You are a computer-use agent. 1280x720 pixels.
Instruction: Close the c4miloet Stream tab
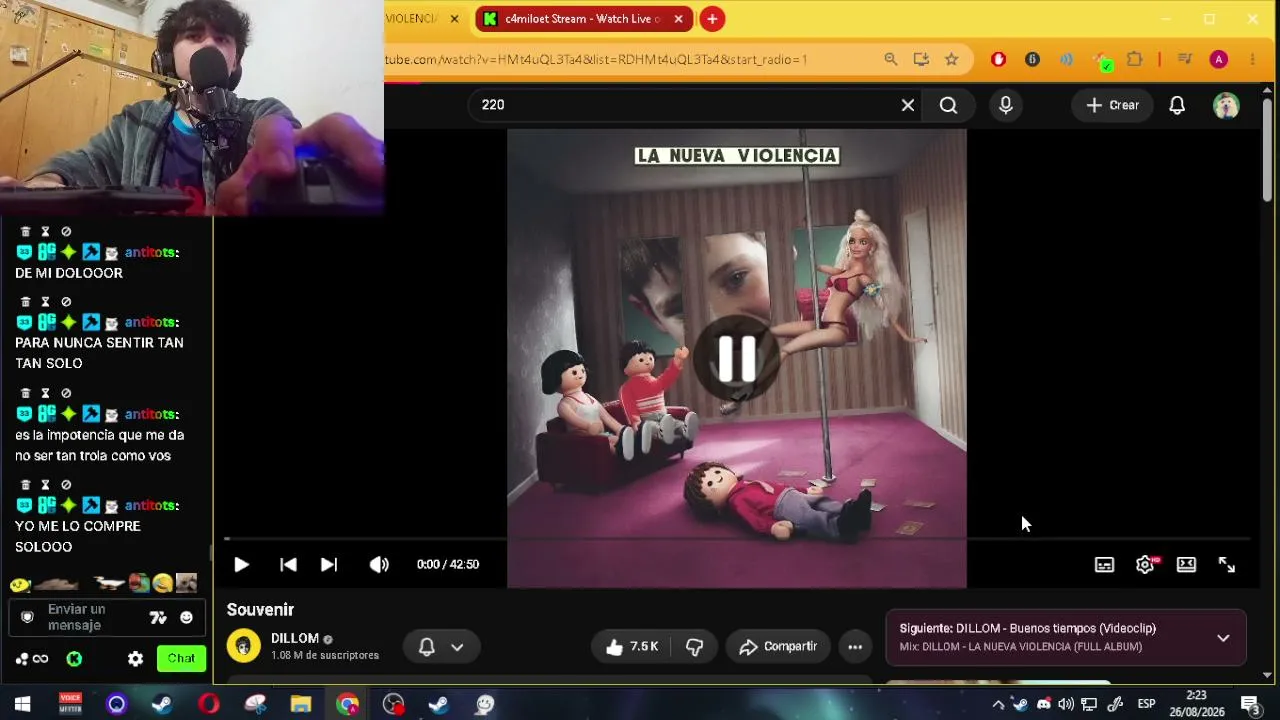point(679,19)
